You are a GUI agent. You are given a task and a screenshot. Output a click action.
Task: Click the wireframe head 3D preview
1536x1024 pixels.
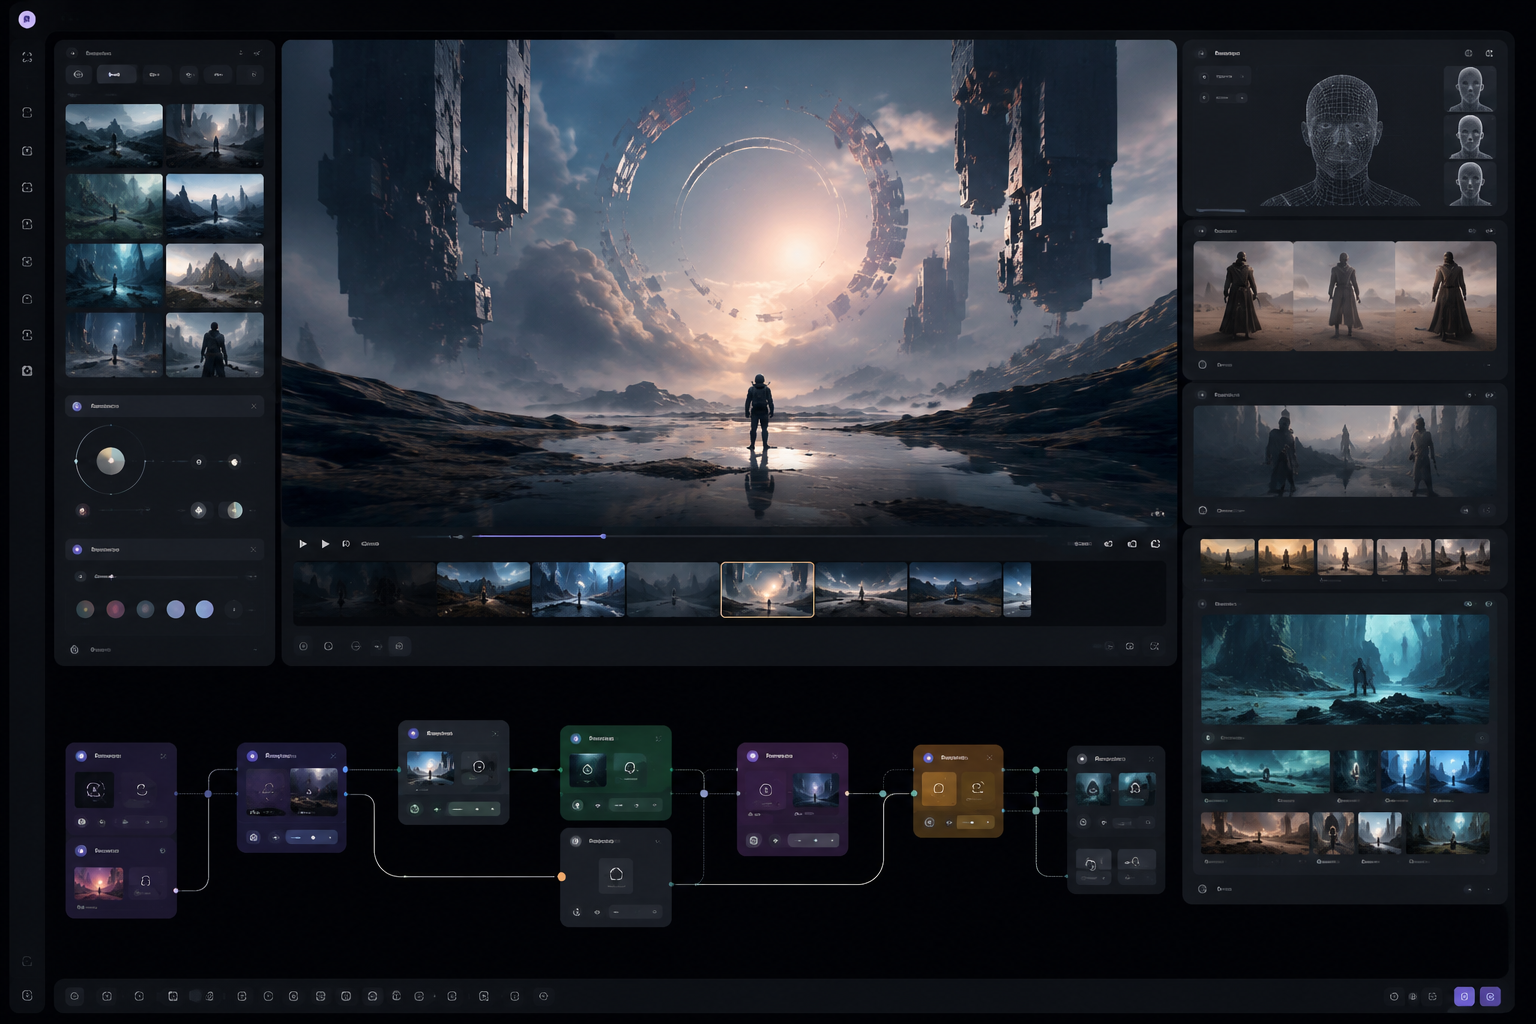pyautogui.click(x=1340, y=140)
